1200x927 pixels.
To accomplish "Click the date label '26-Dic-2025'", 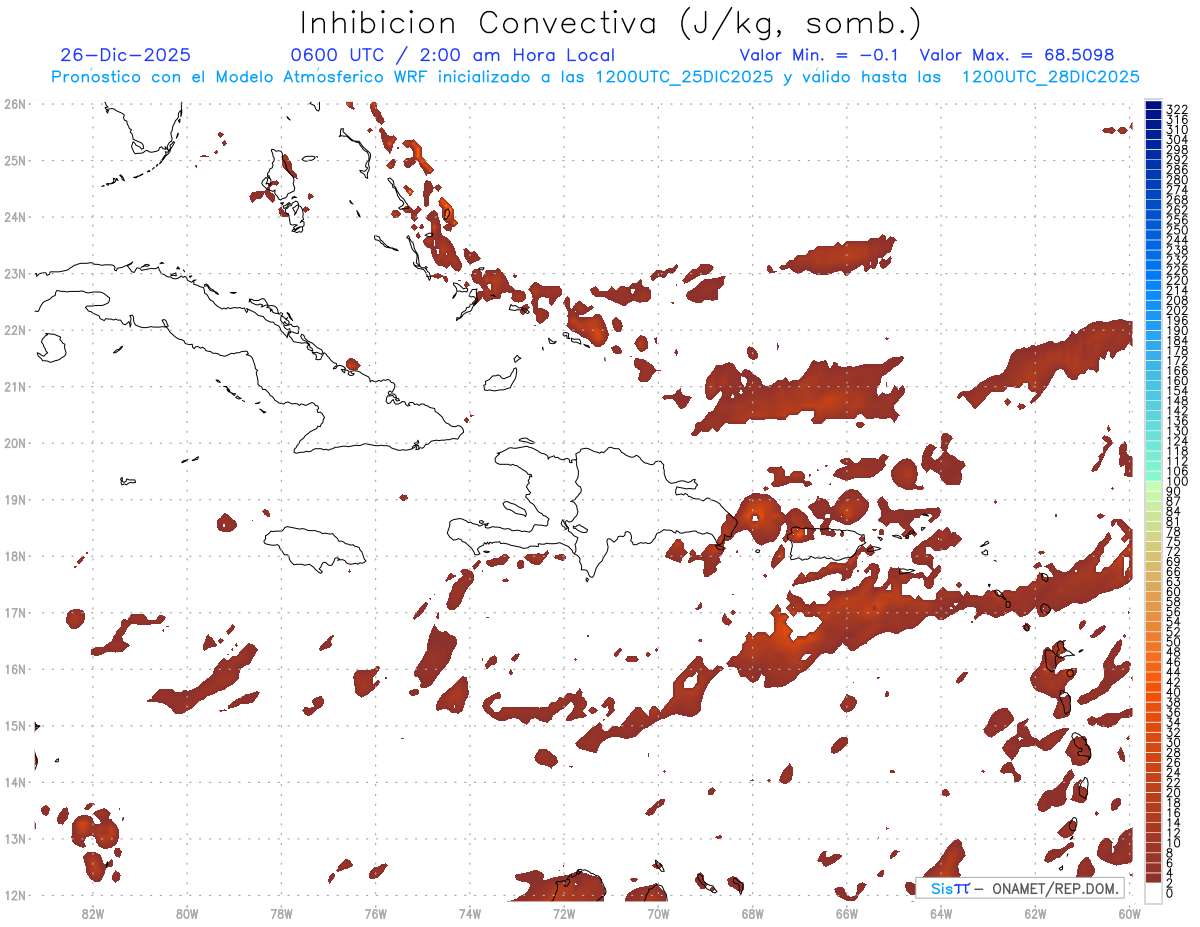I will 125,55.
